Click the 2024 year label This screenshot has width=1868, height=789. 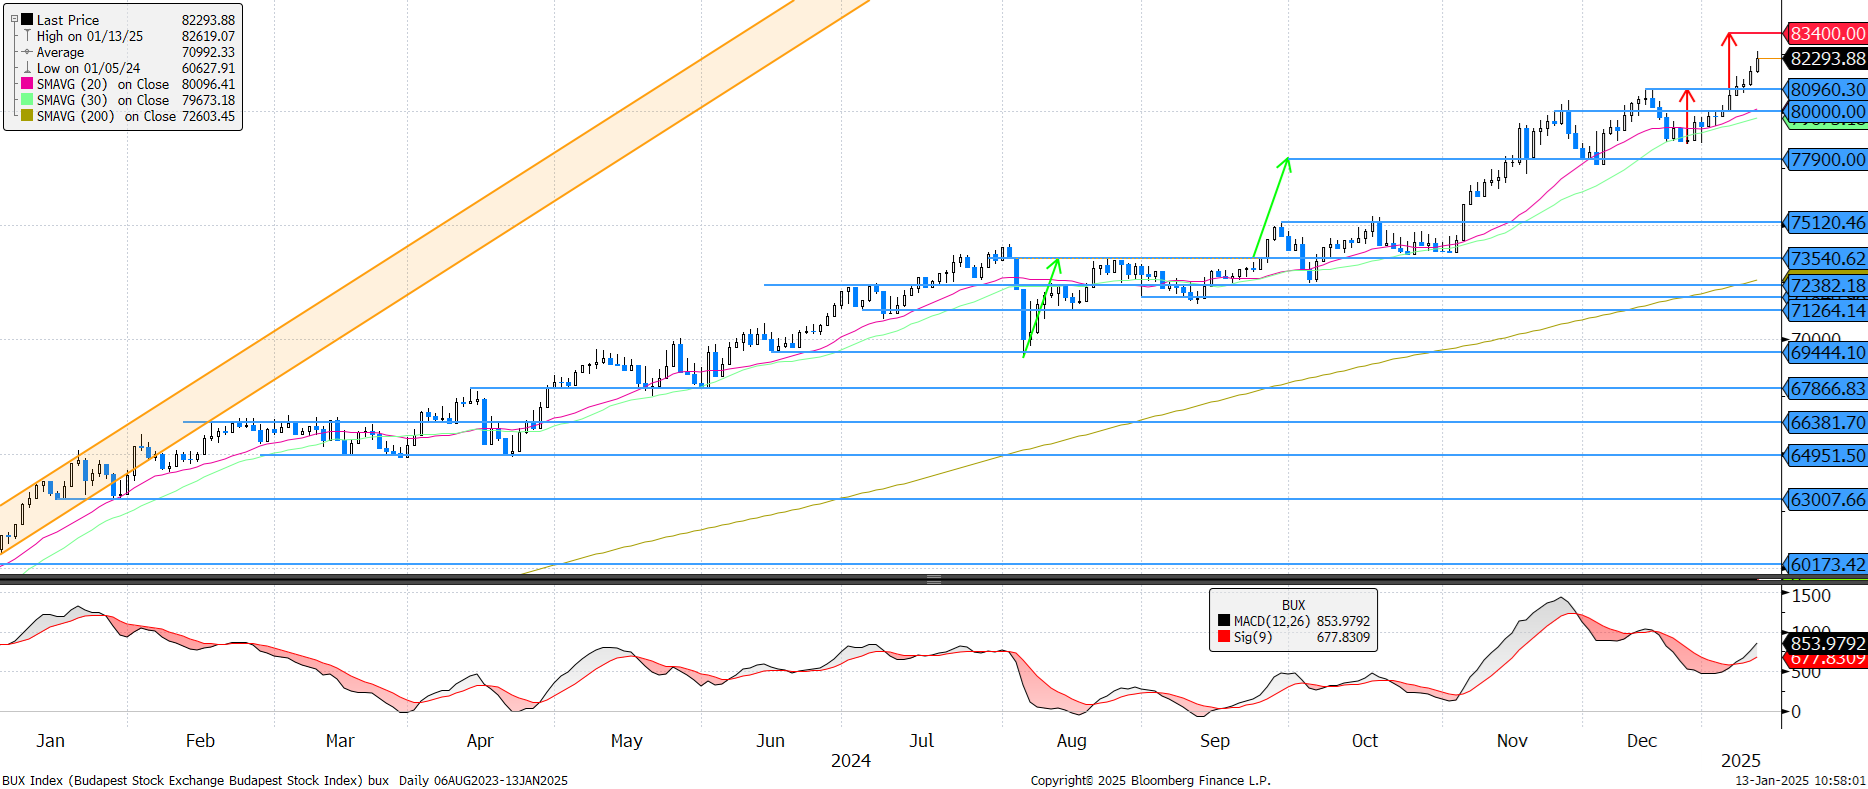coord(850,761)
